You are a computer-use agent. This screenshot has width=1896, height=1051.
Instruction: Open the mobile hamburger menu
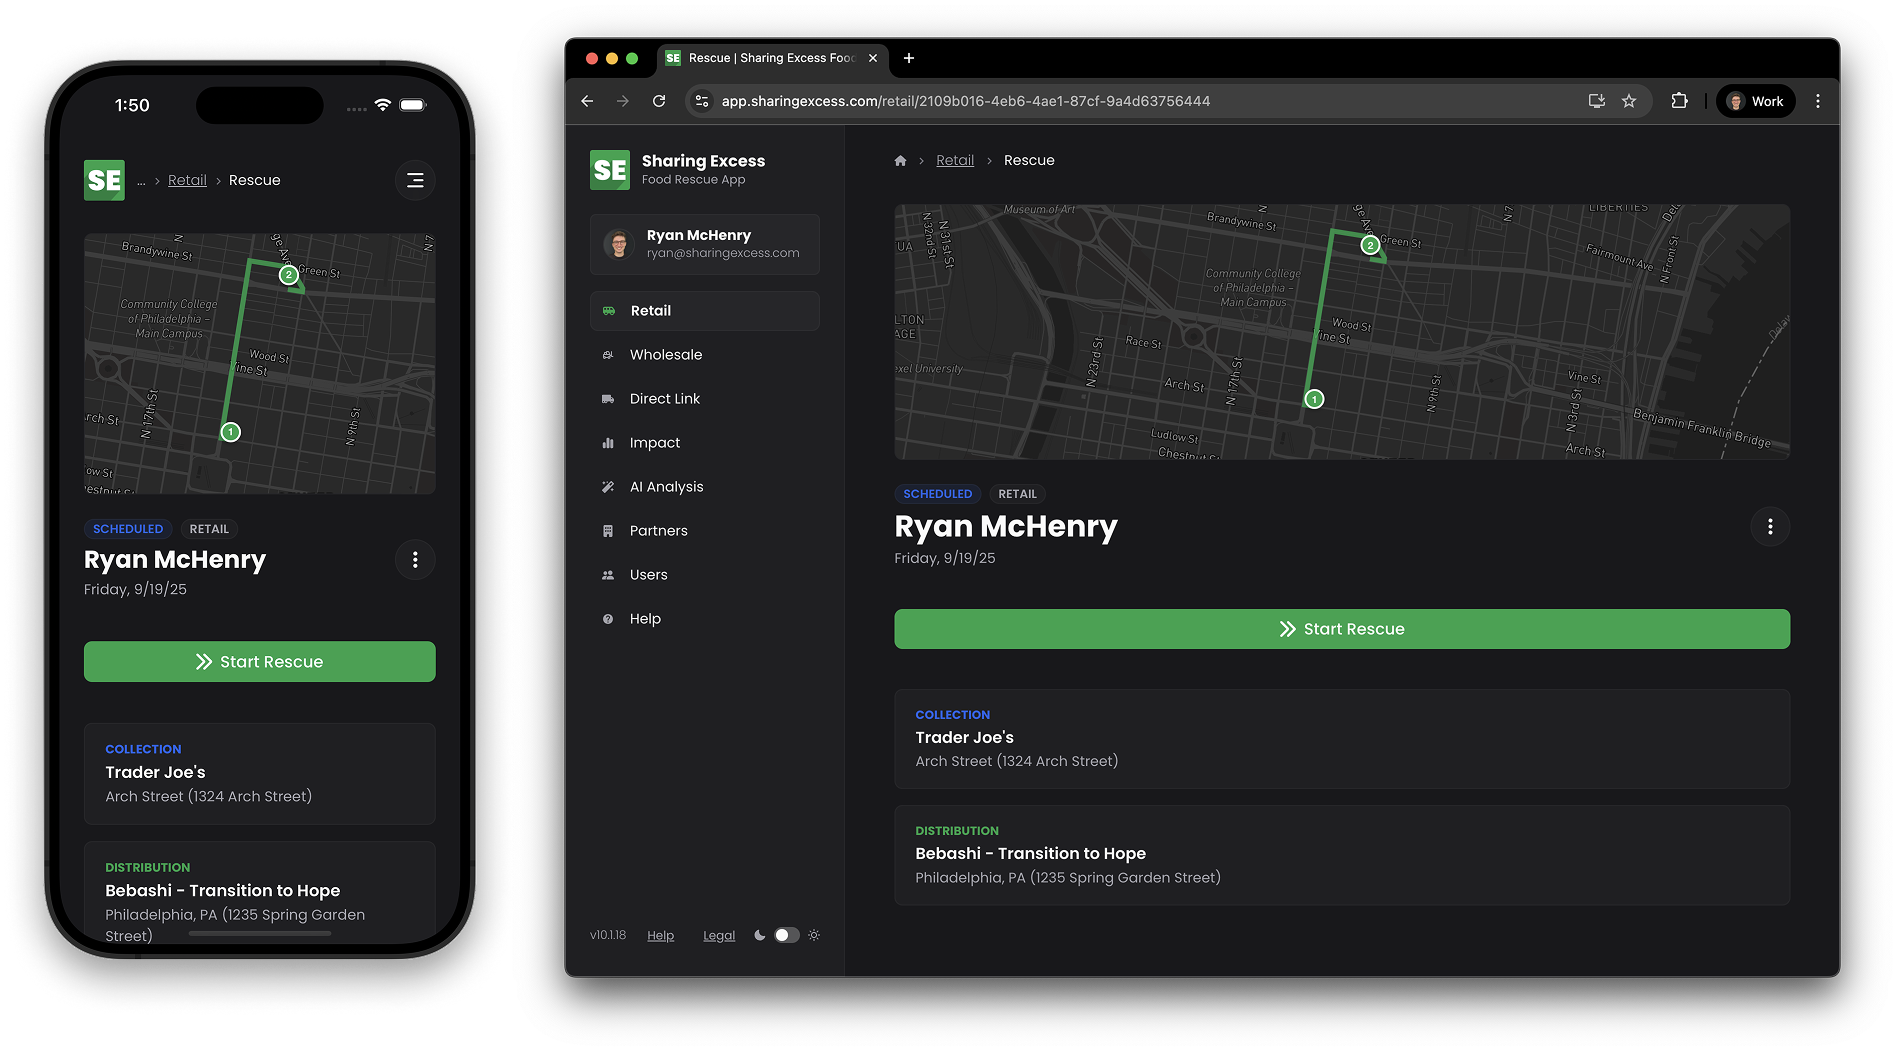pyautogui.click(x=415, y=181)
